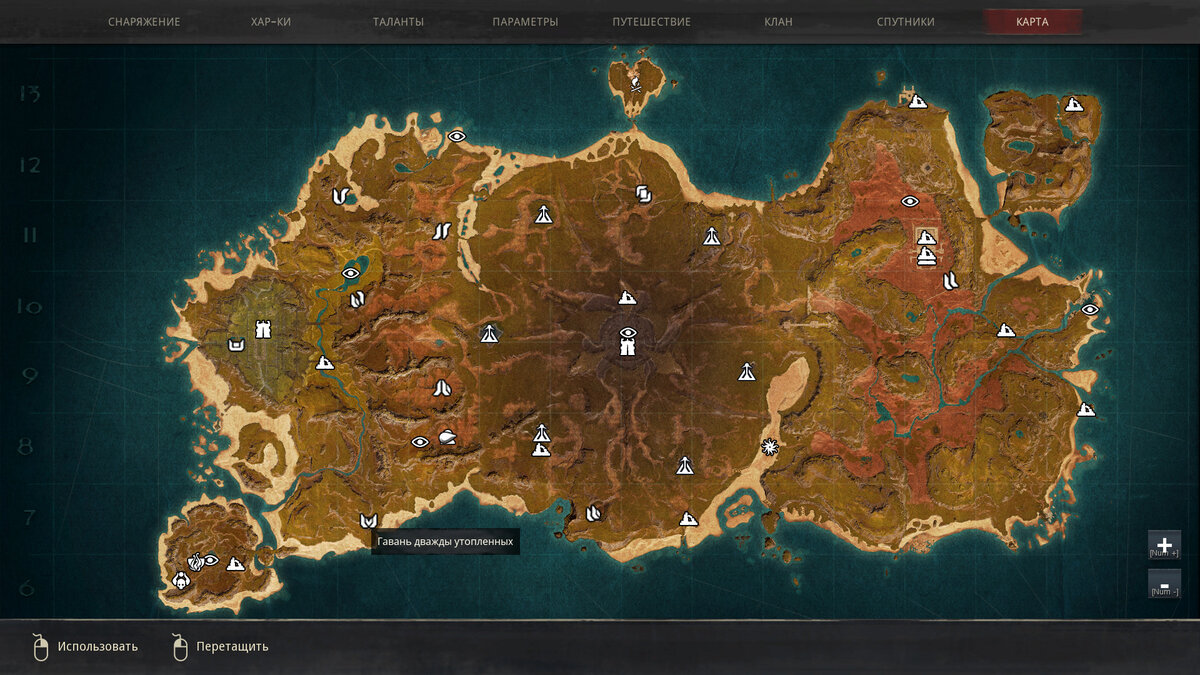1200x675 pixels.
Task: Select the boat marker directly beneath that camp marker
Action: tap(541, 450)
